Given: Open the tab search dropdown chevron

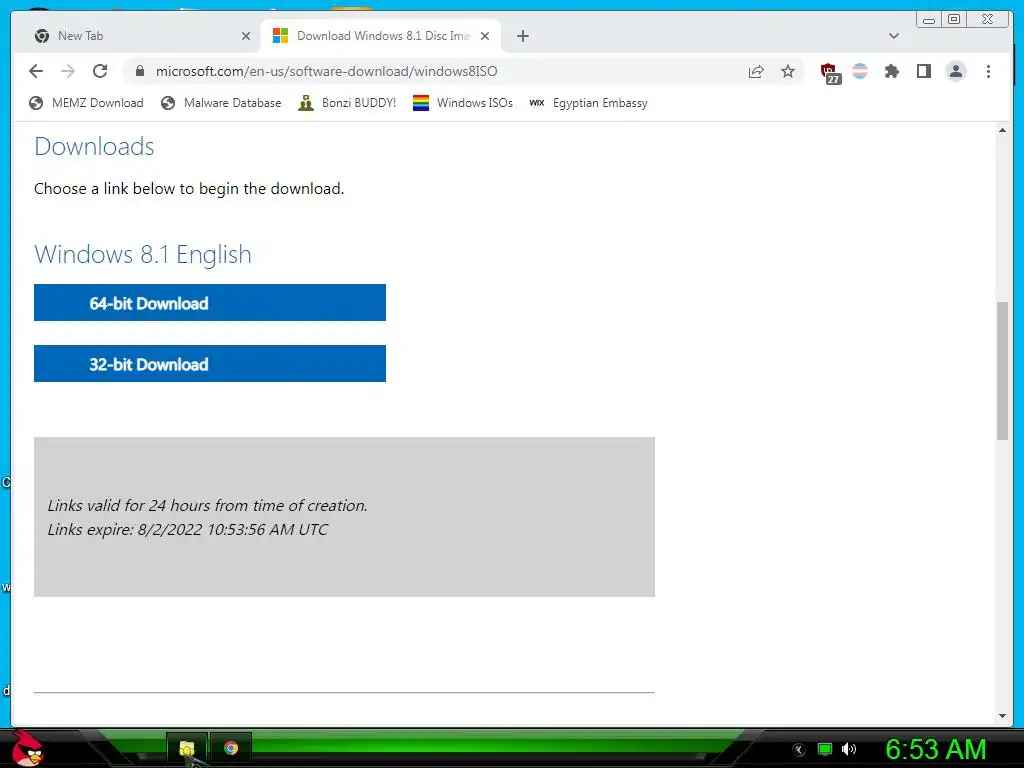Looking at the screenshot, I should point(893,36).
